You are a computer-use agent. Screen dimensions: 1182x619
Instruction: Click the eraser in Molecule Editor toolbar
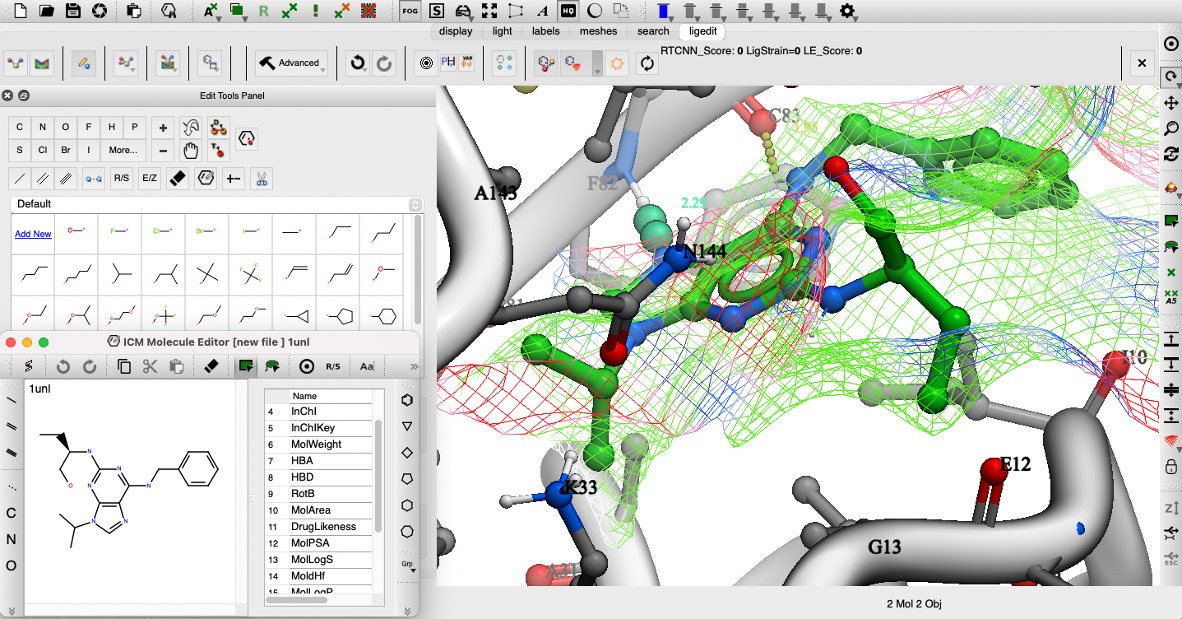[212, 366]
